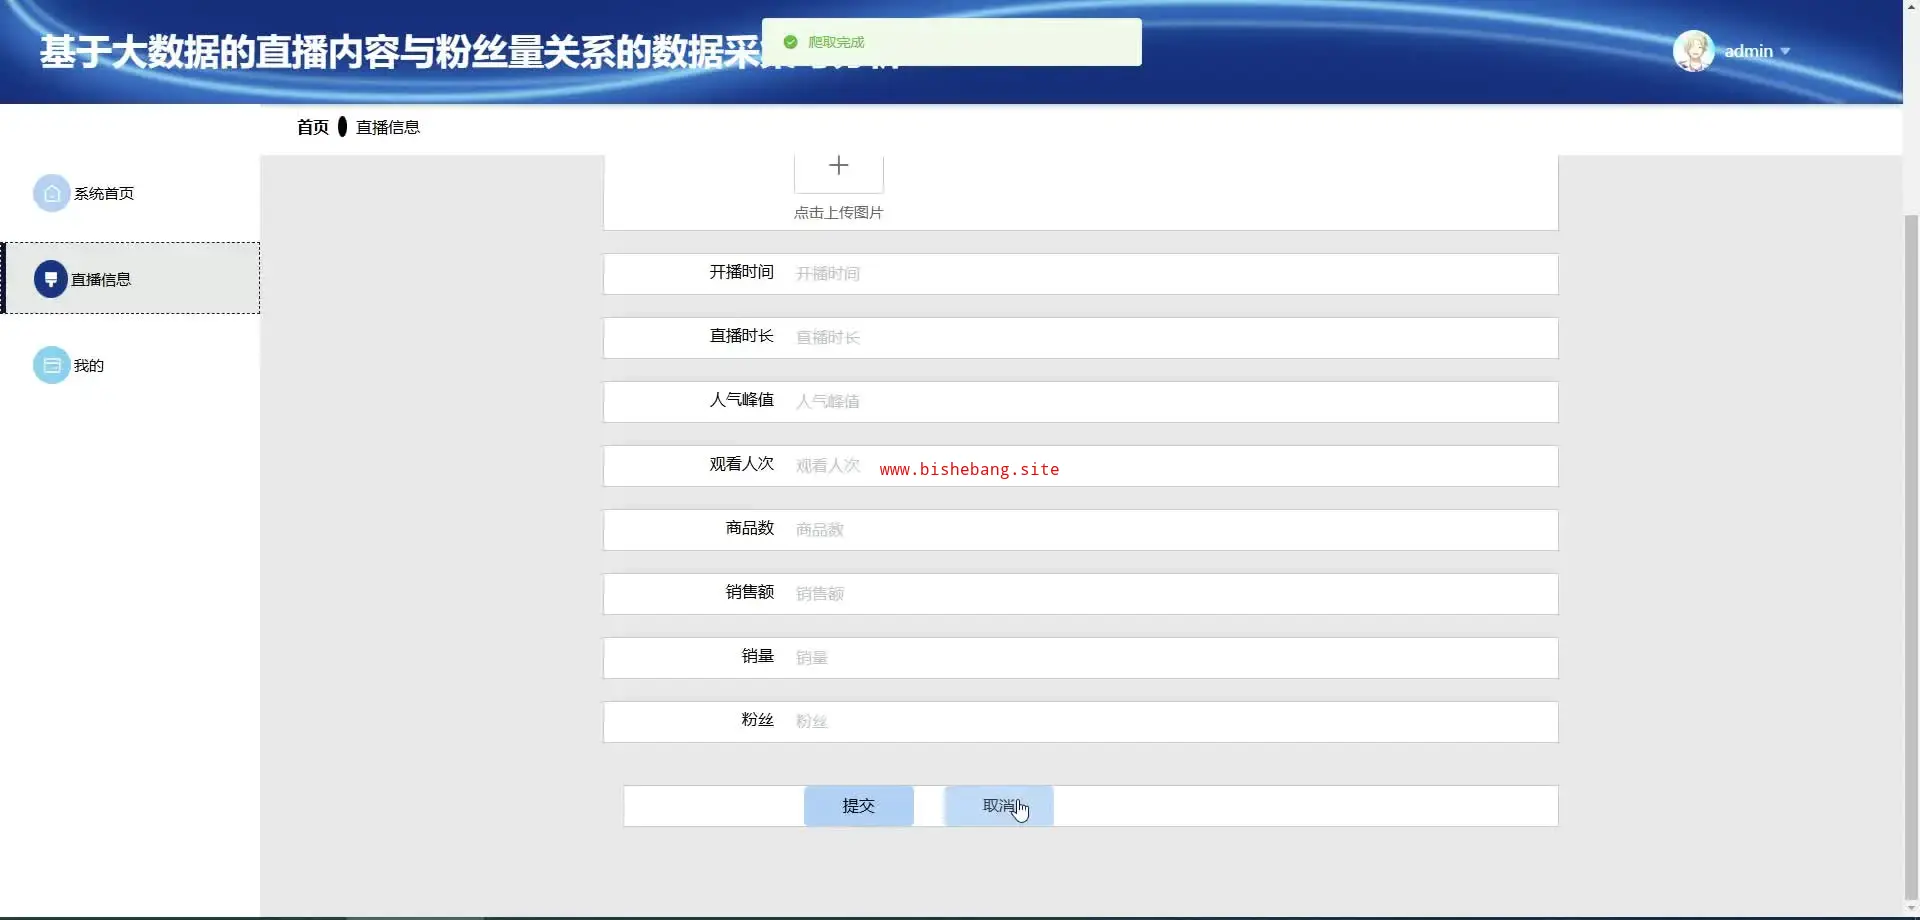This screenshot has width=1920, height=920.
Task: Click the 粉丝 field label
Action: point(758,720)
